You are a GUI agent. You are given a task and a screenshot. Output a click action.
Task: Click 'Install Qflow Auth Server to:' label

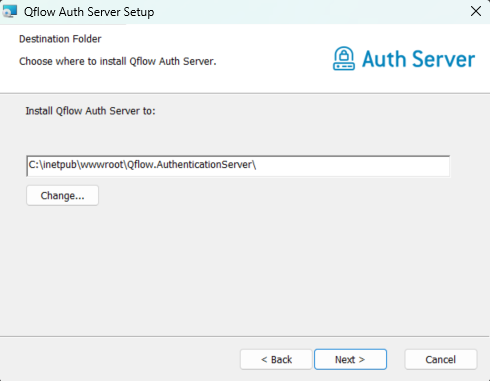91,111
